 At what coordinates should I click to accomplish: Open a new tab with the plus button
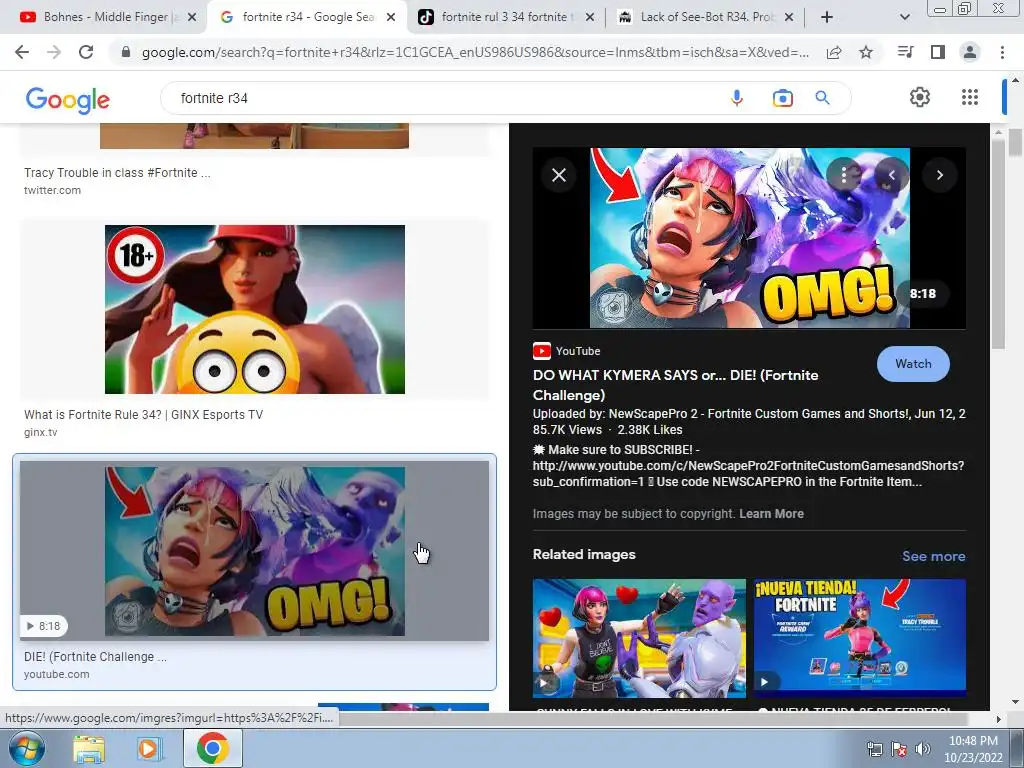827,17
